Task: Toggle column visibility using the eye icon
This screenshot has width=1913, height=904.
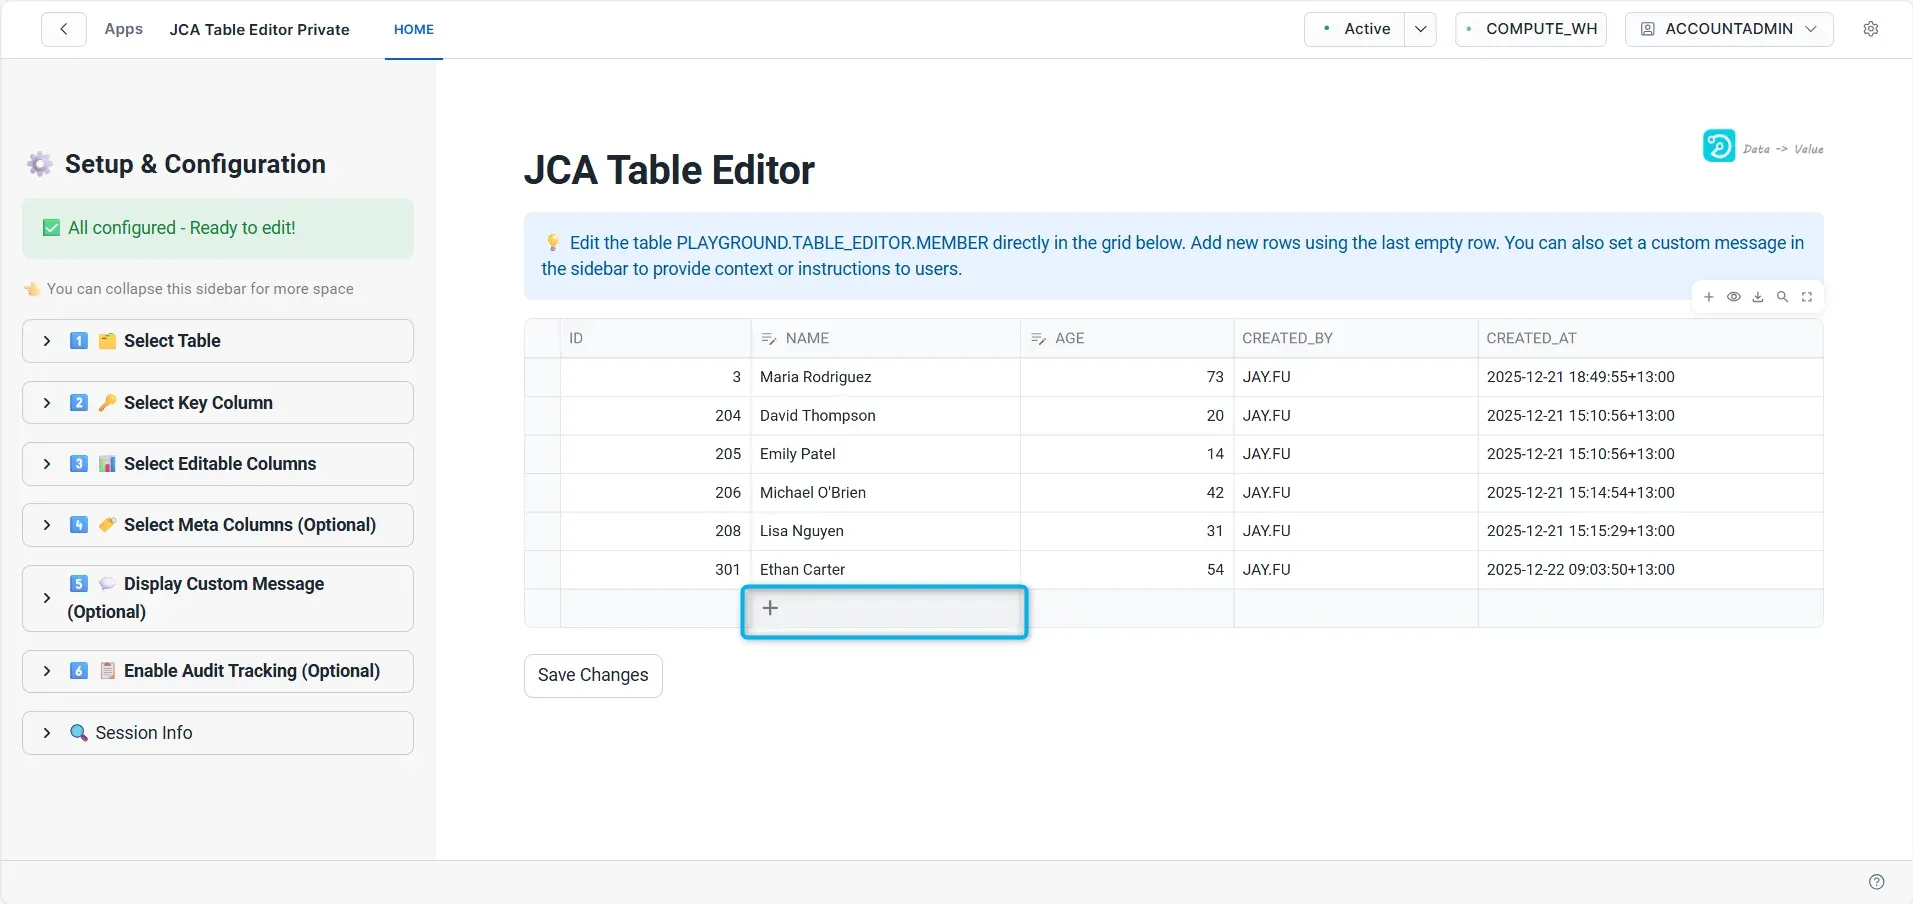Action: pos(1732,296)
